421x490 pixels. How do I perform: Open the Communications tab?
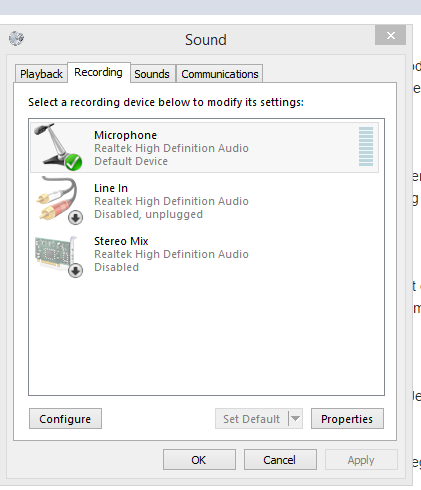click(x=220, y=74)
